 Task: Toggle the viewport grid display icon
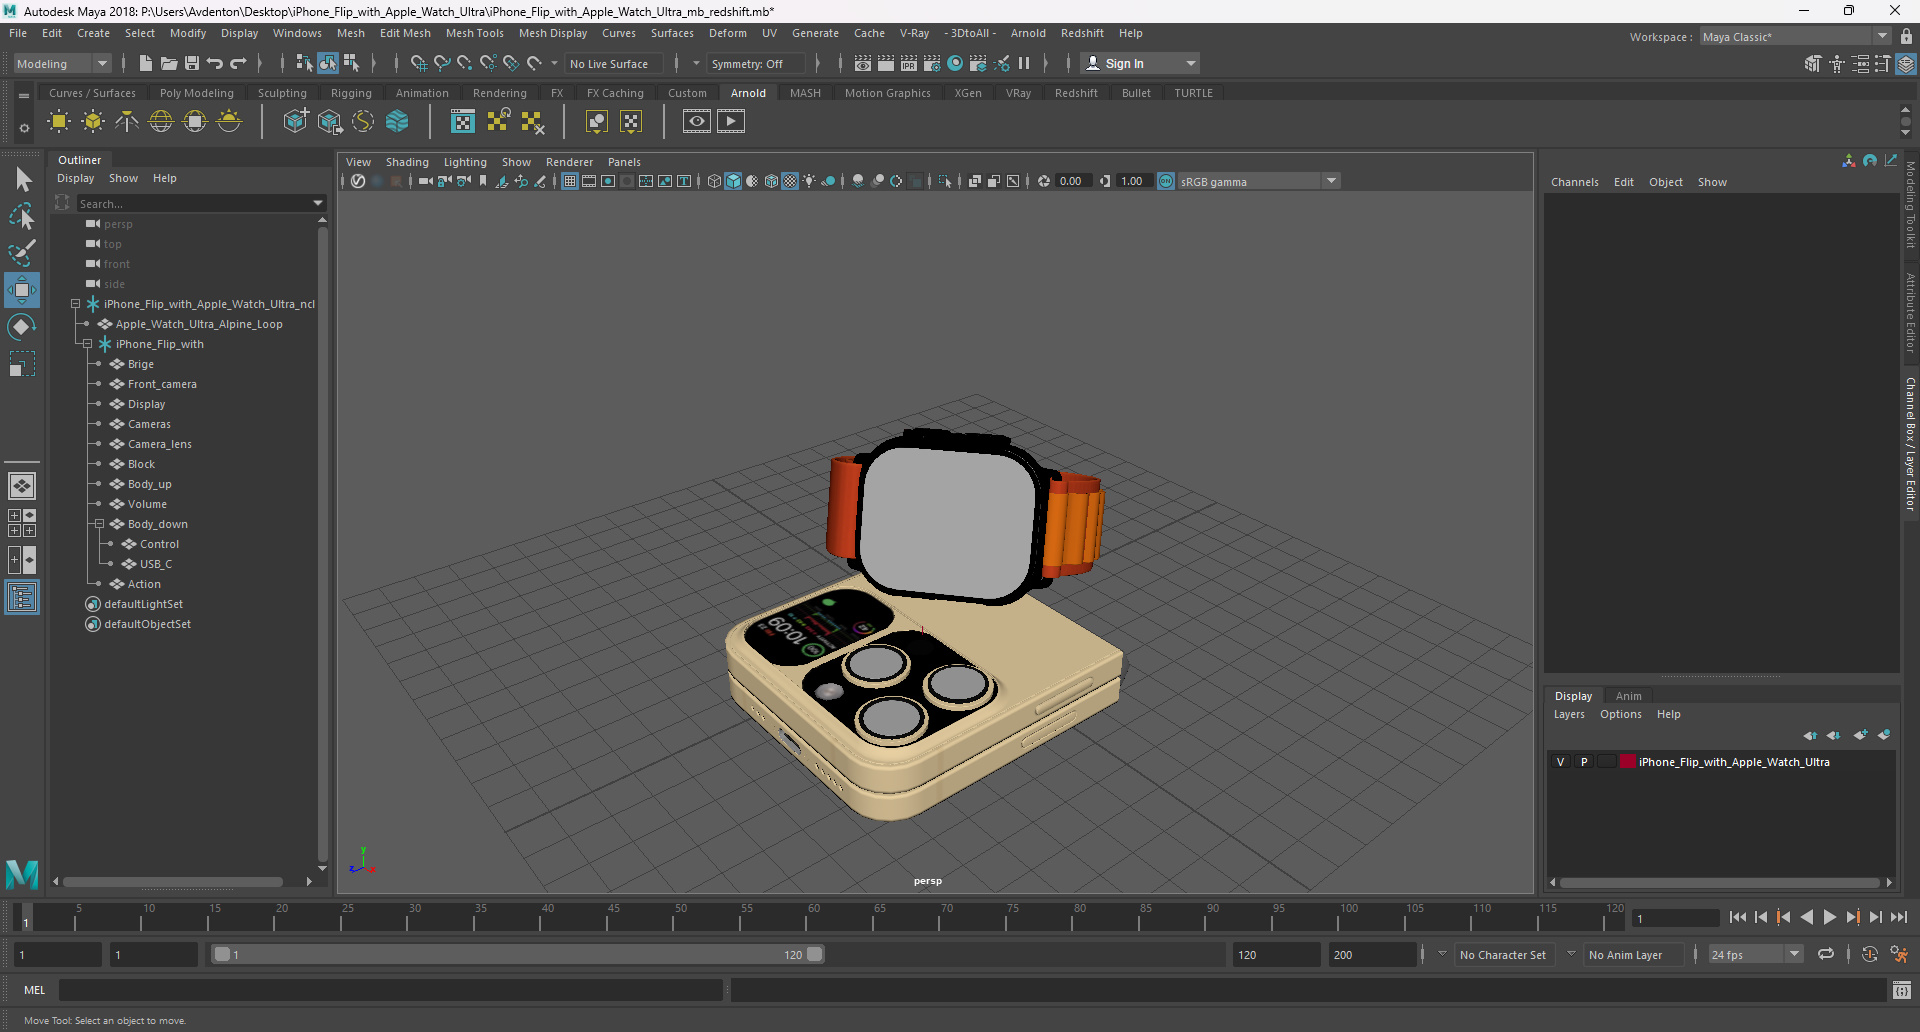[x=570, y=181]
